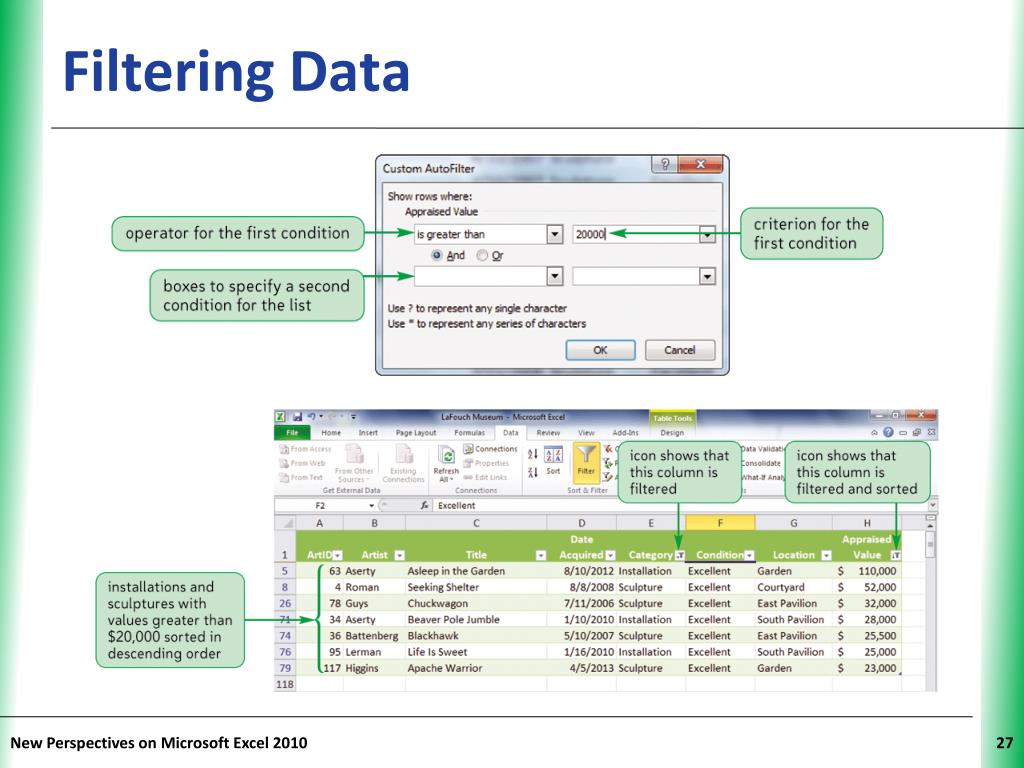The image size is (1024, 768).
Task: Close the Custom AutoFilter dialog
Action: (701, 164)
